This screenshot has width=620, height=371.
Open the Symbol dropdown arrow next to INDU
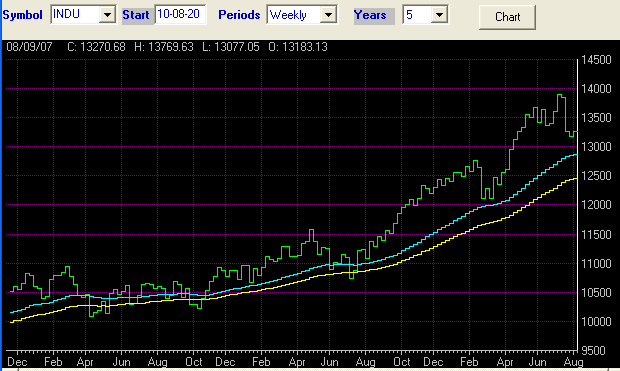(107, 15)
